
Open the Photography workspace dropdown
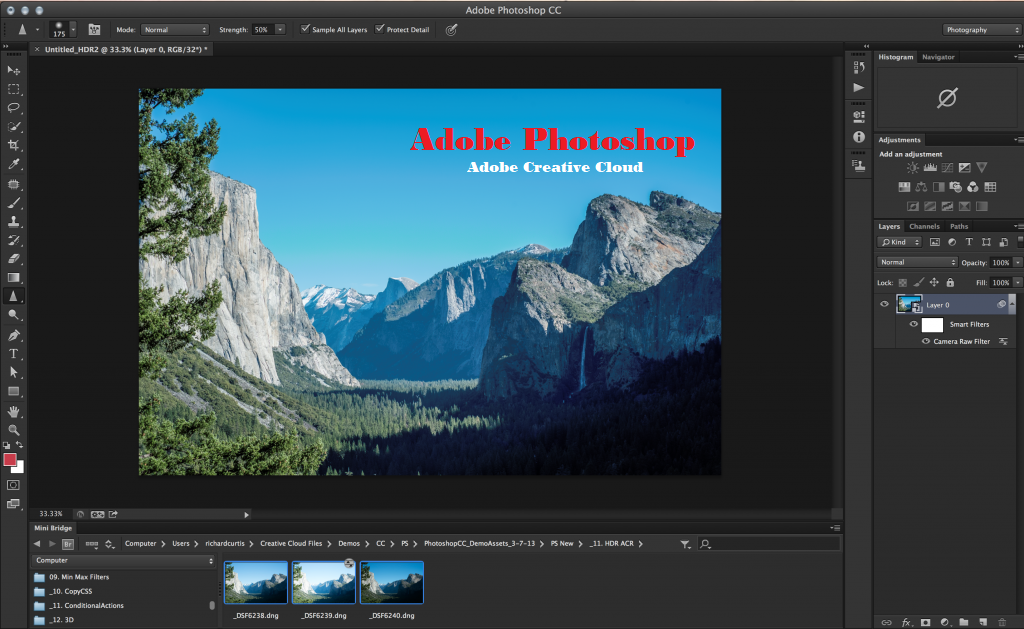point(982,29)
